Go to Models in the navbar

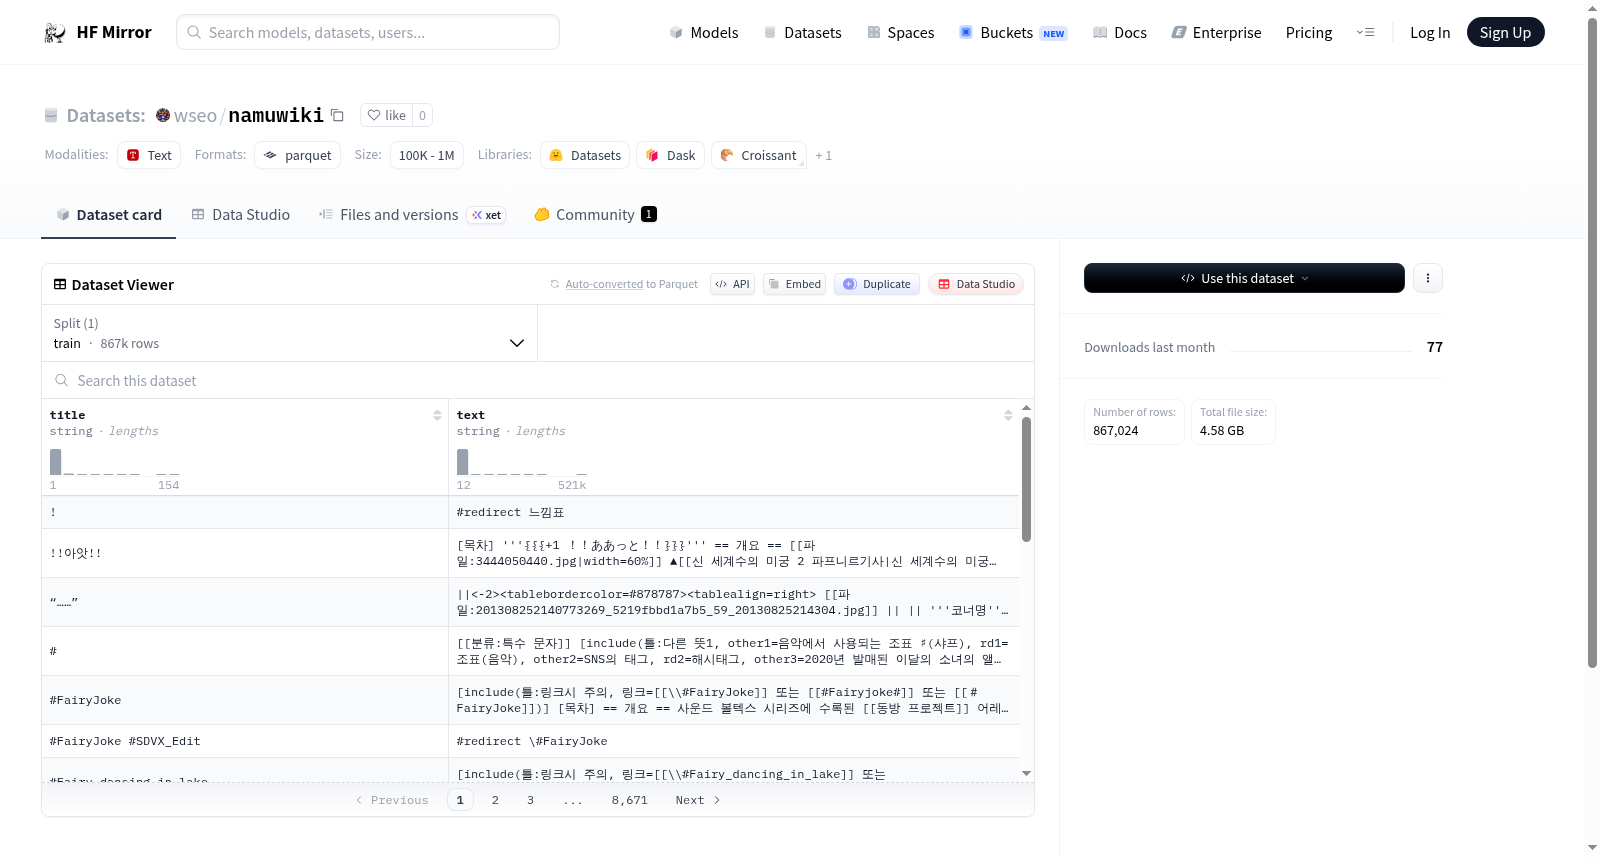point(704,33)
